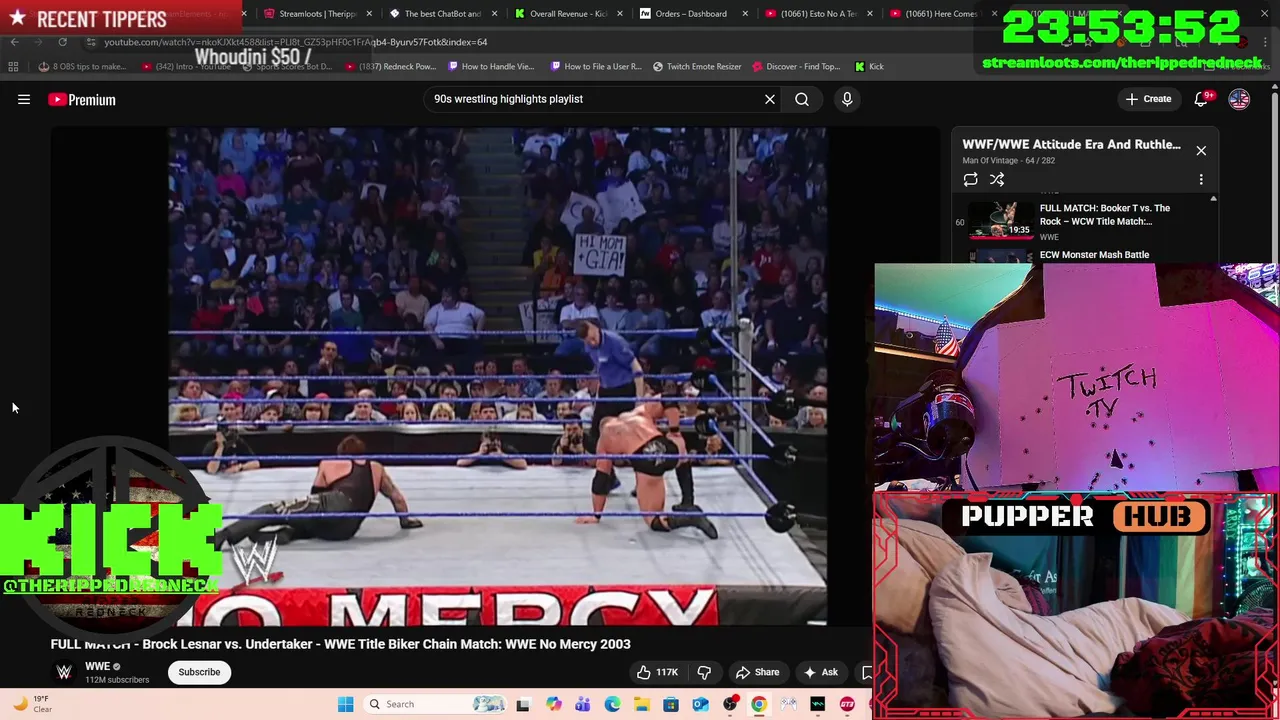Image resolution: width=1280 pixels, height=720 pixels.
Task: Close the Streamloots tab
Action: click(x=369, y=14)
